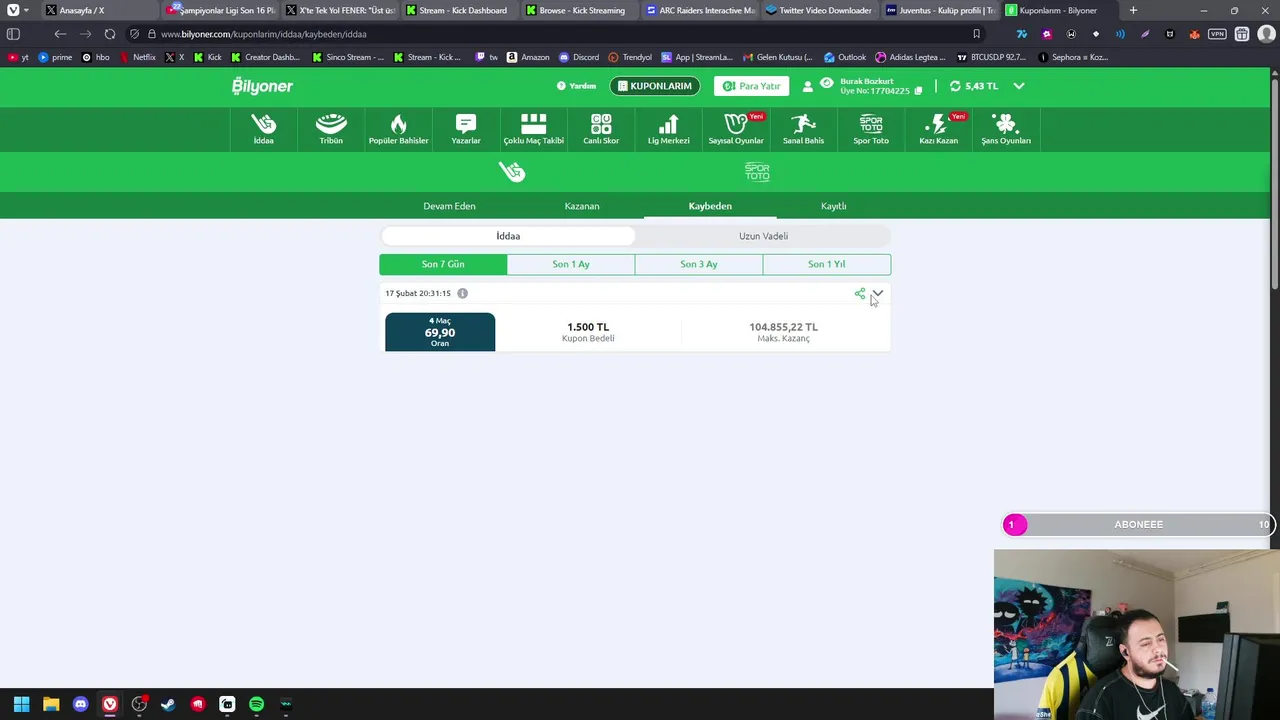This screenshot has width=1280, height=720.
Task: Open the Canlı Skor icon
Action: (x=601, y=129)
